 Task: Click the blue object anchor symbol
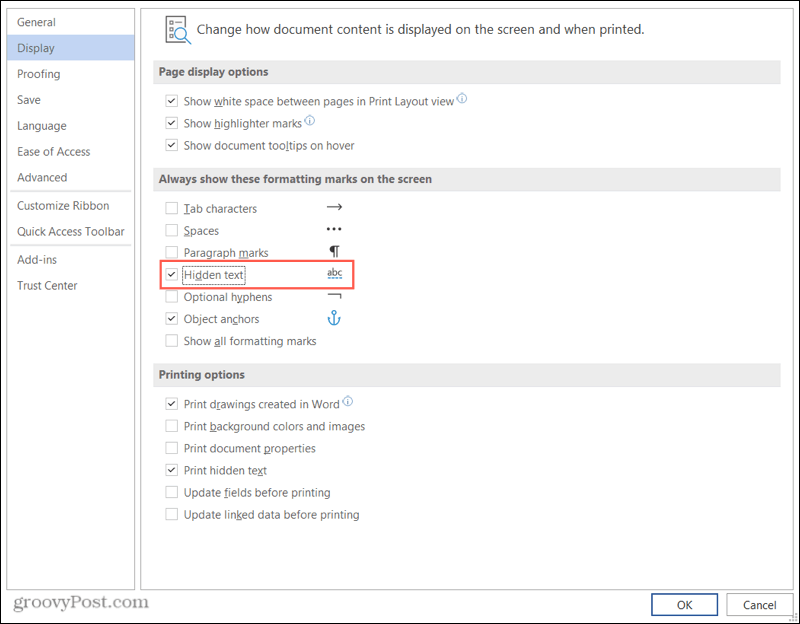[334, 318]
